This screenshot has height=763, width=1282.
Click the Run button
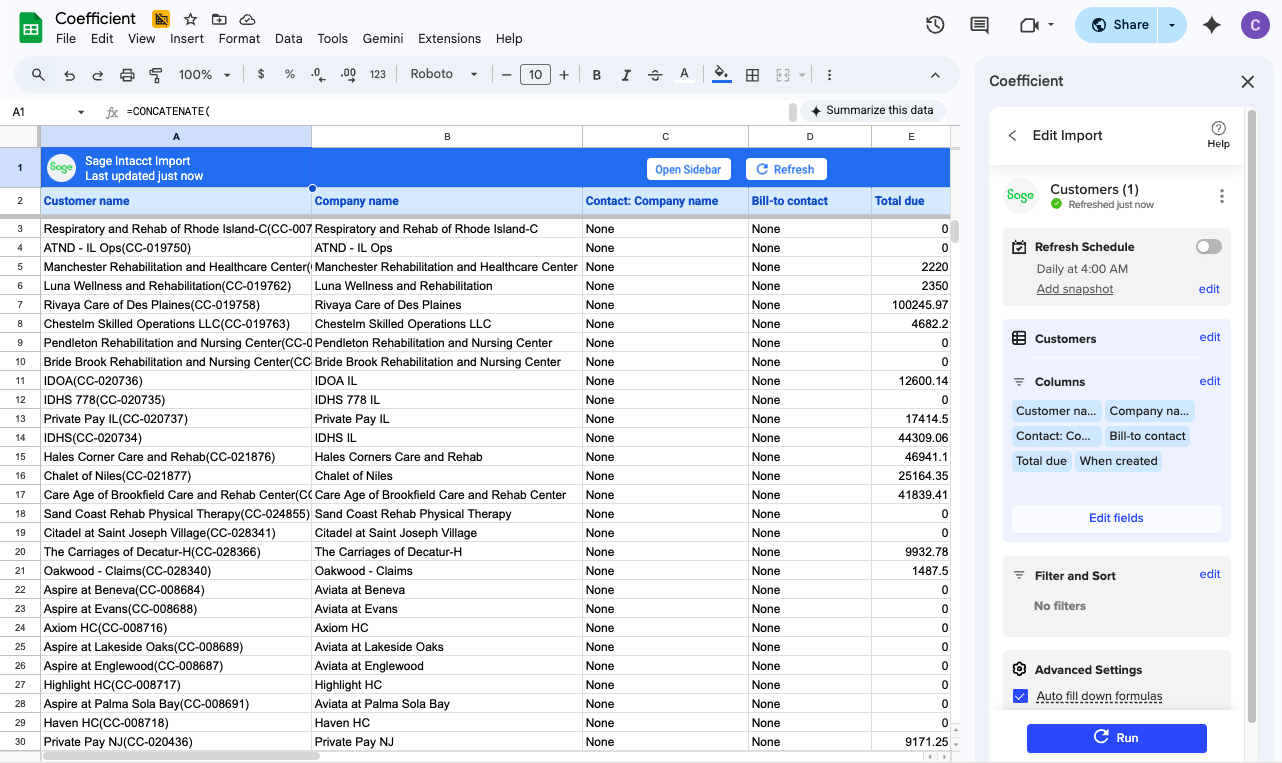(1116, 738)
